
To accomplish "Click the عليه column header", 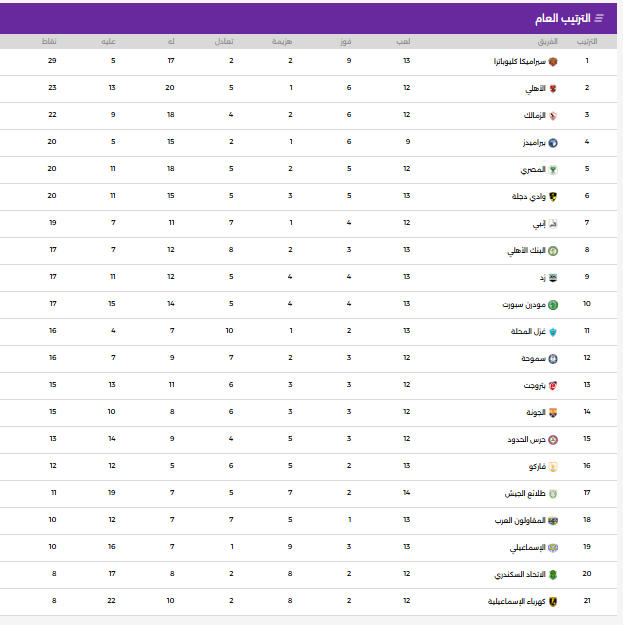I will coord(108,41).
